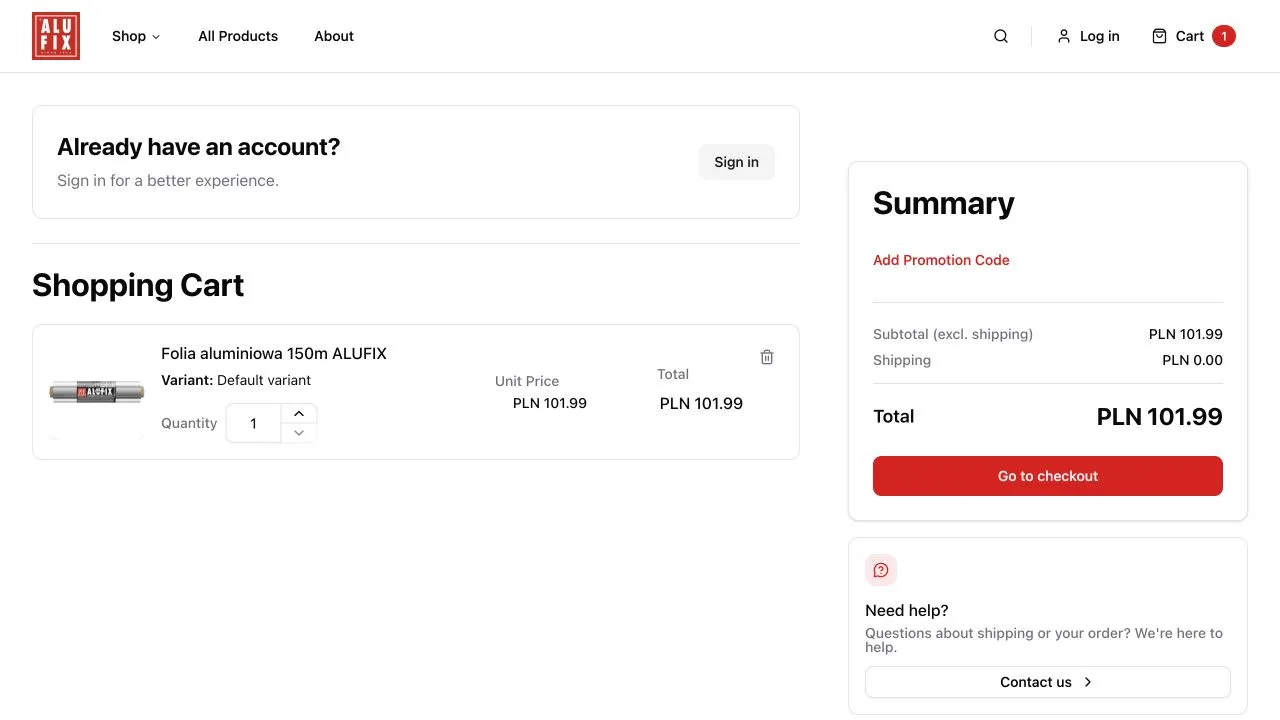Click the red cart count badge
Image resolution: width=1280 pixels, height=720 pixels.
point(1224,36)
